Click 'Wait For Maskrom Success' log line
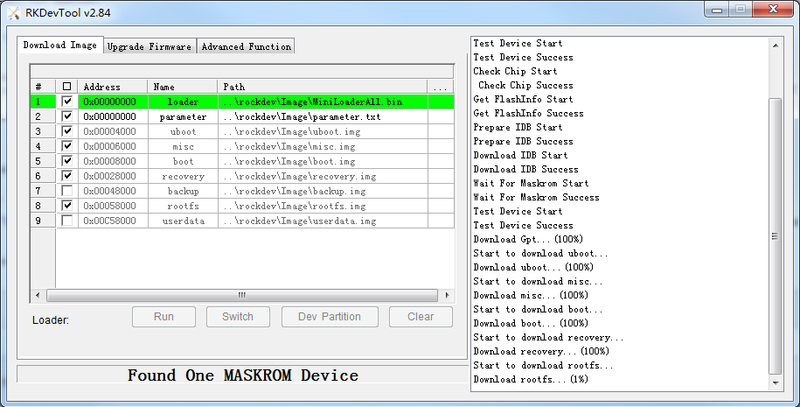The height and width of the screenshot is (407, 800). click(536, 197)
